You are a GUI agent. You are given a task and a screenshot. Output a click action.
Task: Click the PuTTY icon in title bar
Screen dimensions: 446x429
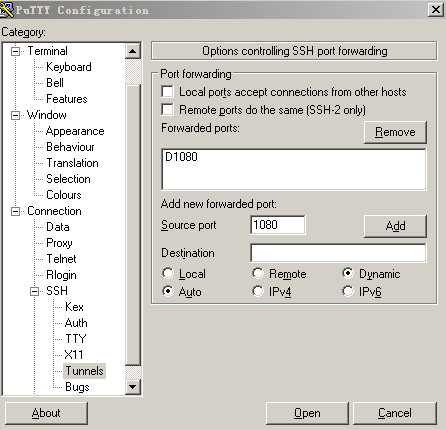click(7, 9)
